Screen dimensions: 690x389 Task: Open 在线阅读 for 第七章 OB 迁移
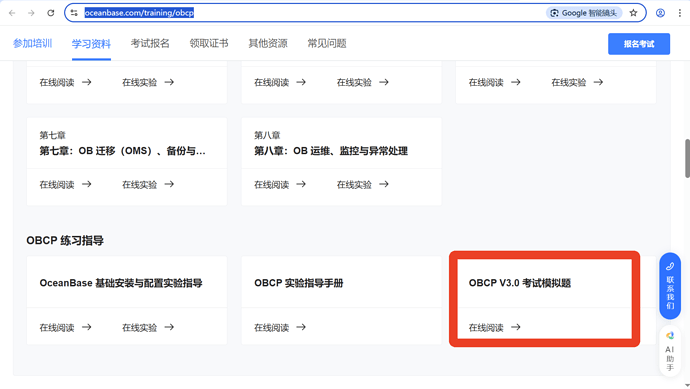pyautogui.click(x=65, y=184)
